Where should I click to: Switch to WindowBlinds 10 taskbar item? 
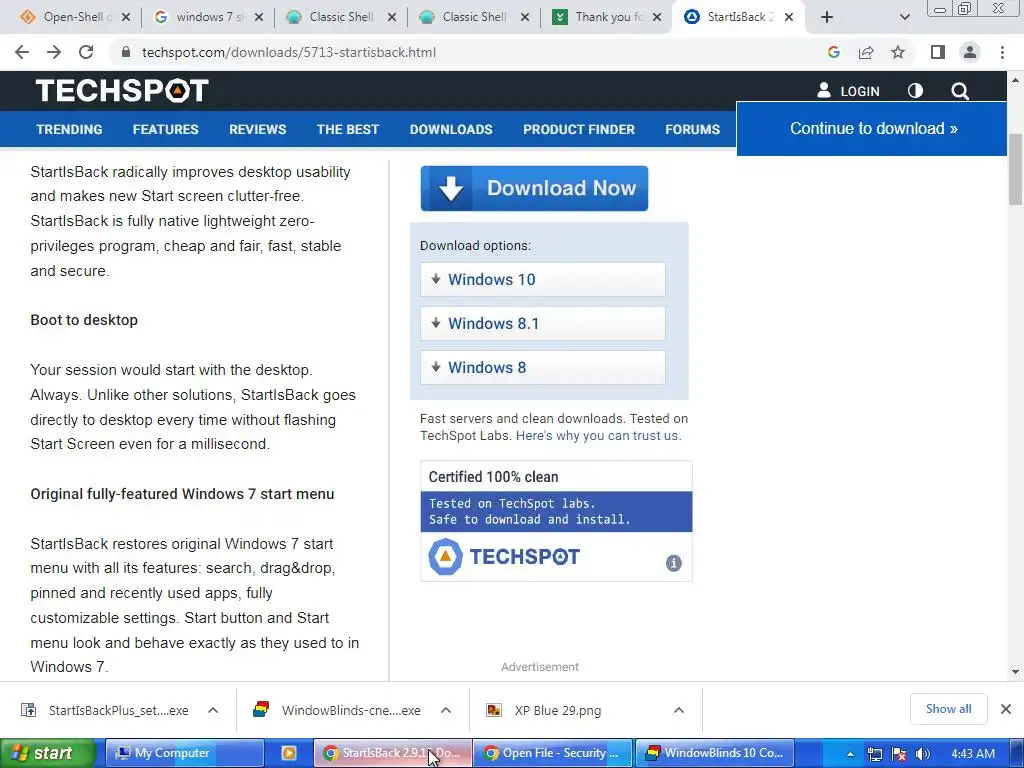[714, 753]
